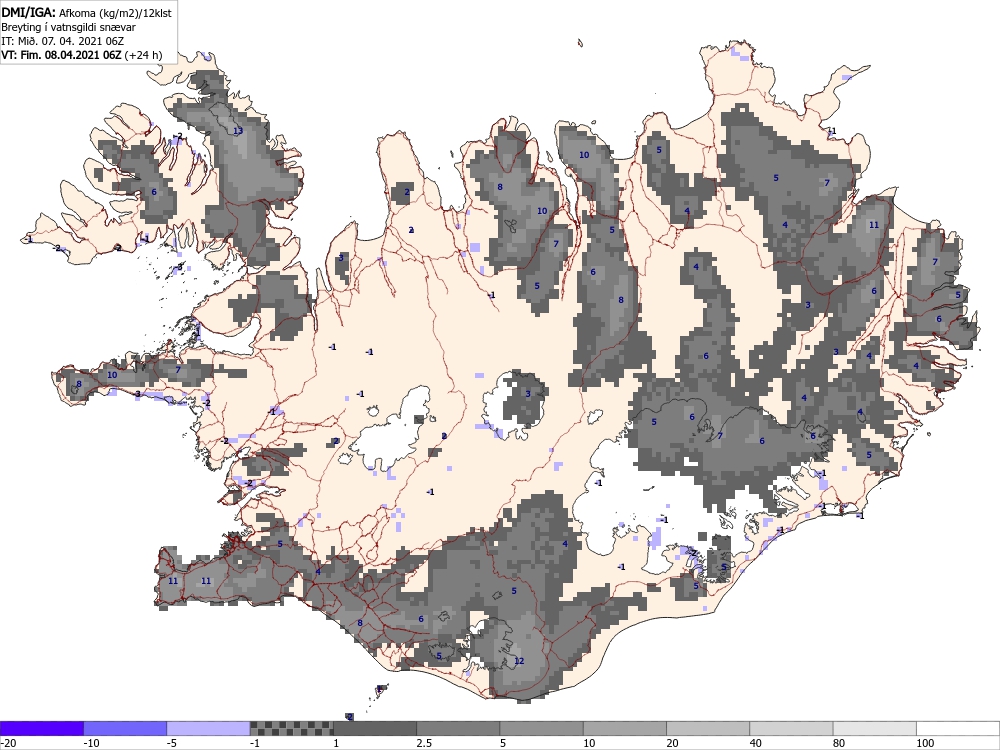The height and width of the screenshot is (750, 1000).
Task: Click the darkest gray 1 to 2.5 legend swatch
Action: point(375,728)
